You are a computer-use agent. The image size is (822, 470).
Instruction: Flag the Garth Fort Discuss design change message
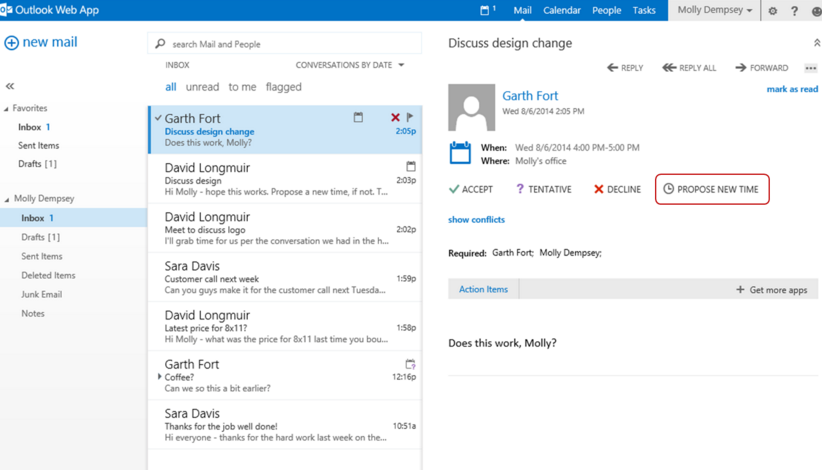(x=410, y=117)
